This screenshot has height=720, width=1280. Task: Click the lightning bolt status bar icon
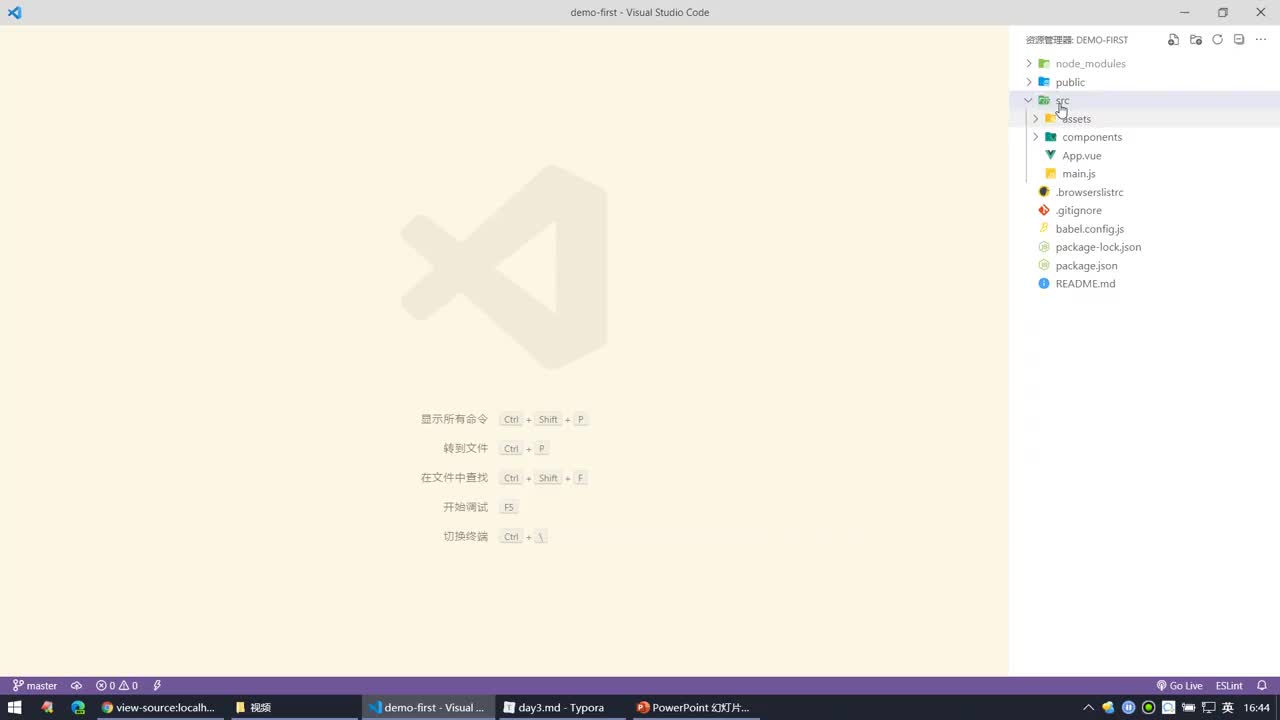[x=157, y=686]
